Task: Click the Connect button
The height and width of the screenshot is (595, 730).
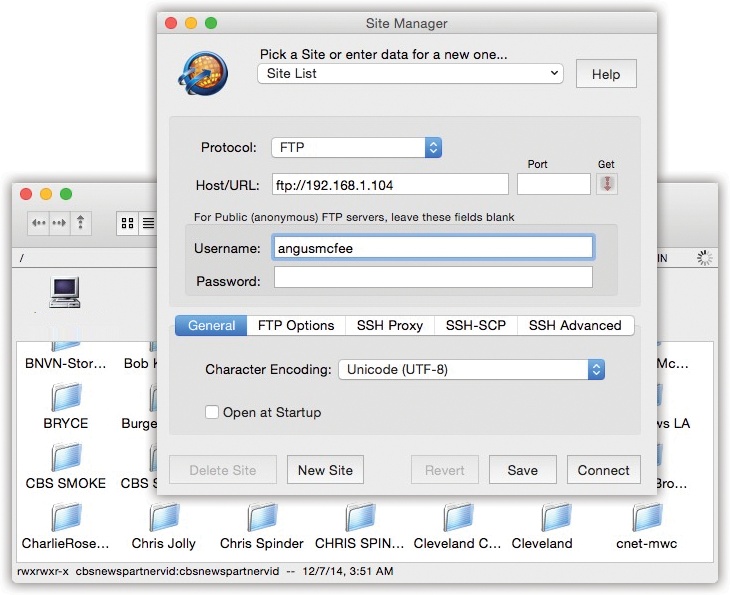Action: (604, 470)
